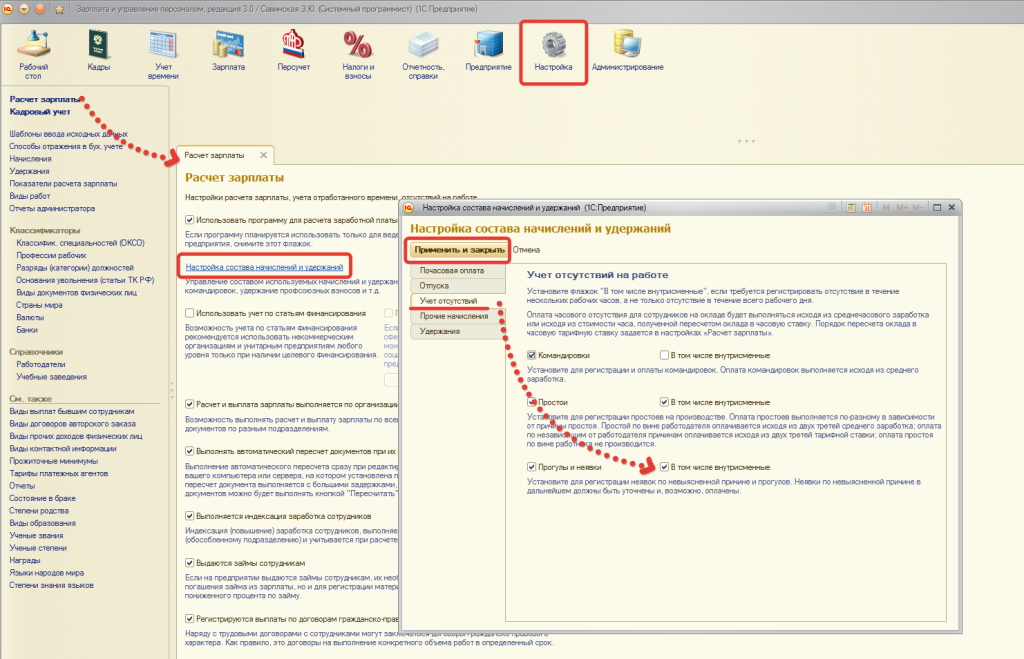1024x659 pixels.
Task: Switch to the Прочие начисления tab
Action: (x=458, y=316)
